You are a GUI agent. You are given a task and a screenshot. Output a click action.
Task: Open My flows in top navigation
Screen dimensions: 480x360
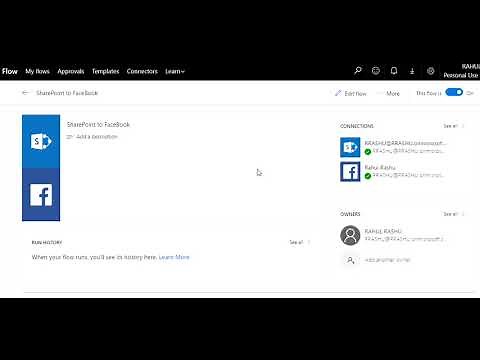pyautogui.click(x=37, y=71)
